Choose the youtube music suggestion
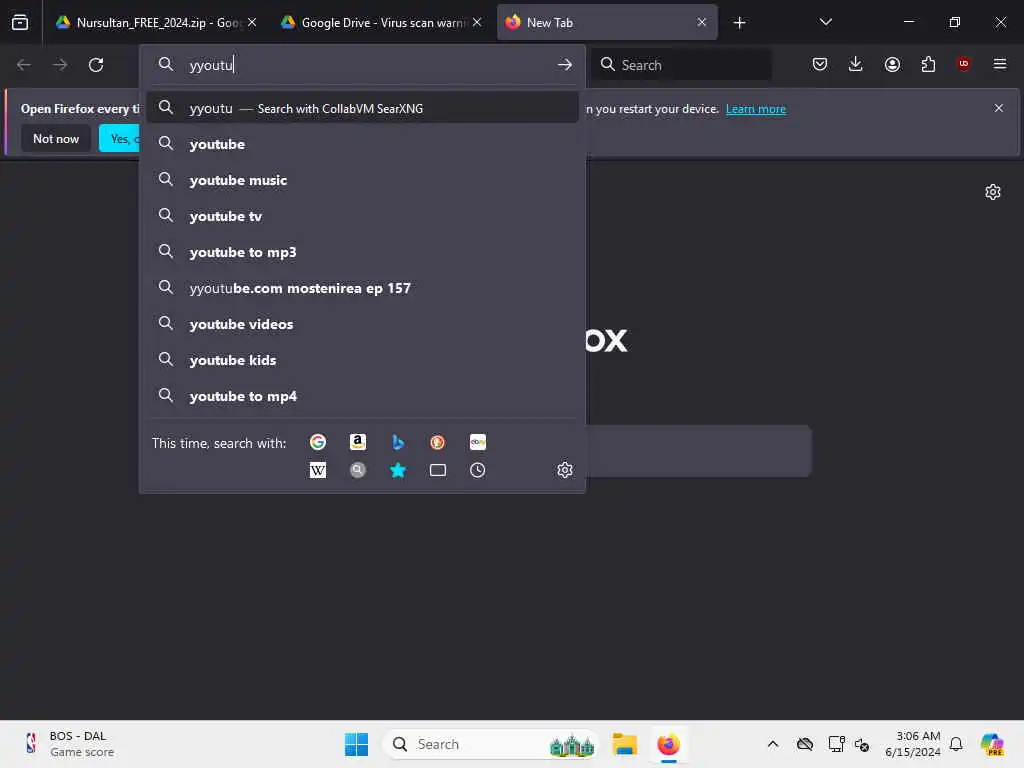Image resolution: width=1024 pixels, height=768 pixels. click(x=362, y=180)
